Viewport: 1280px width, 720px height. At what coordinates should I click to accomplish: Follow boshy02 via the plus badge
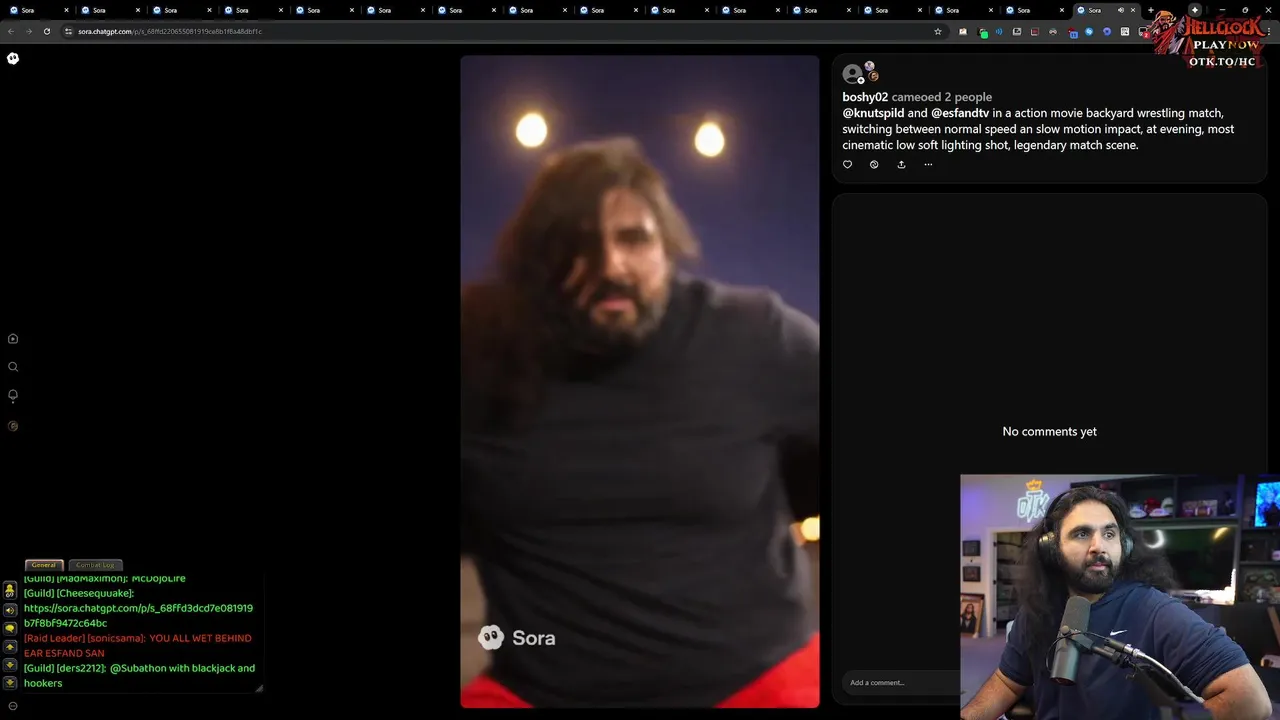pos(861,81)
